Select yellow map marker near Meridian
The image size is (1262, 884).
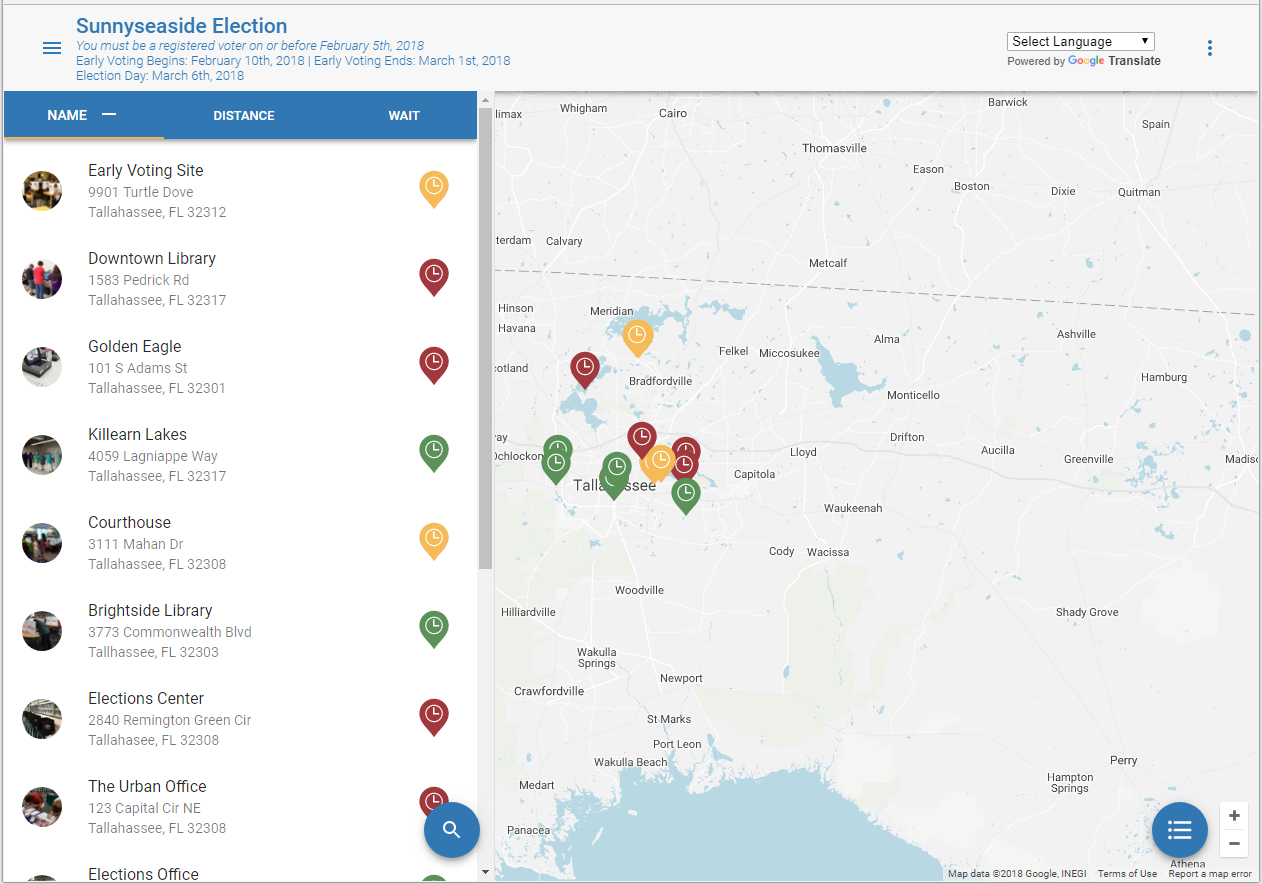pyautogui.click(x=638, y=337)
